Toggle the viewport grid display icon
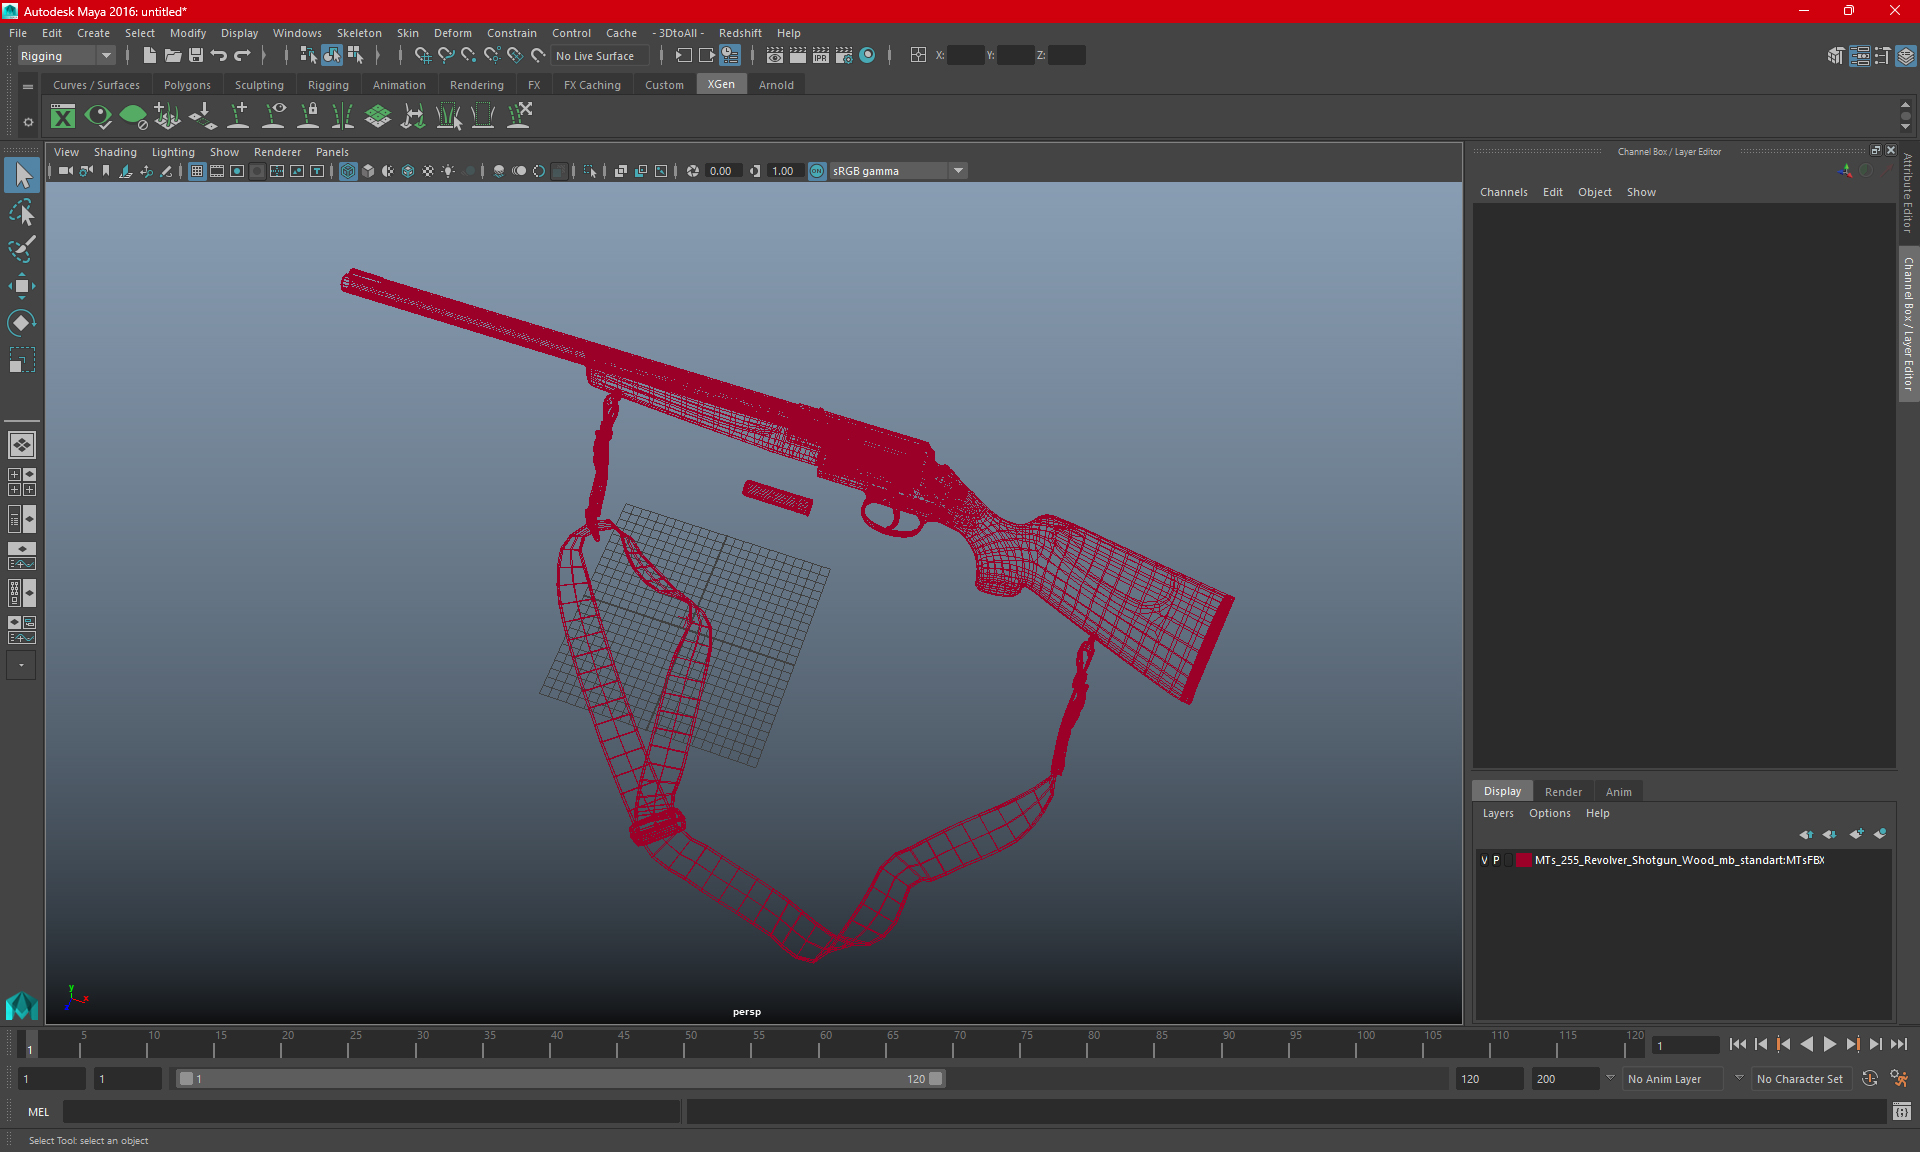Image resolution: width=1920 pixels, height=1152 pixels. coord(197,171)
